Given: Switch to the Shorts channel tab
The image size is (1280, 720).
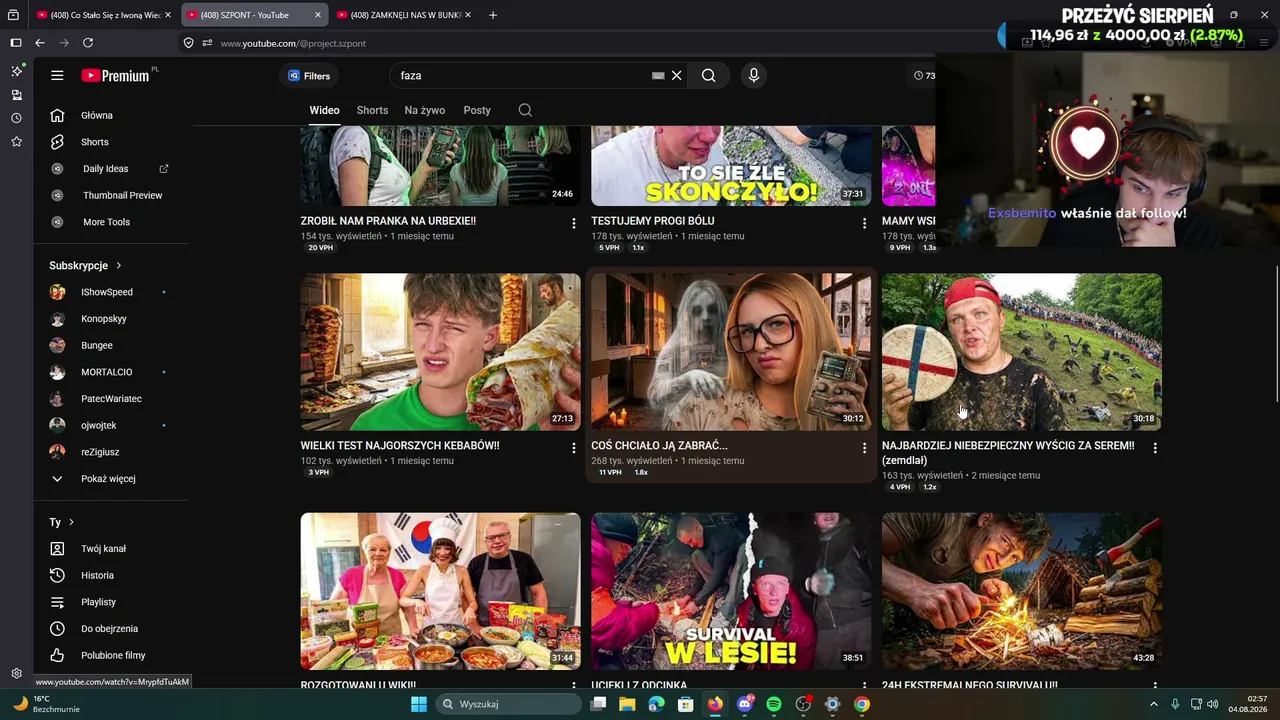Looking at the screenshot, I should pyautogui.click(x=372, y=110).
